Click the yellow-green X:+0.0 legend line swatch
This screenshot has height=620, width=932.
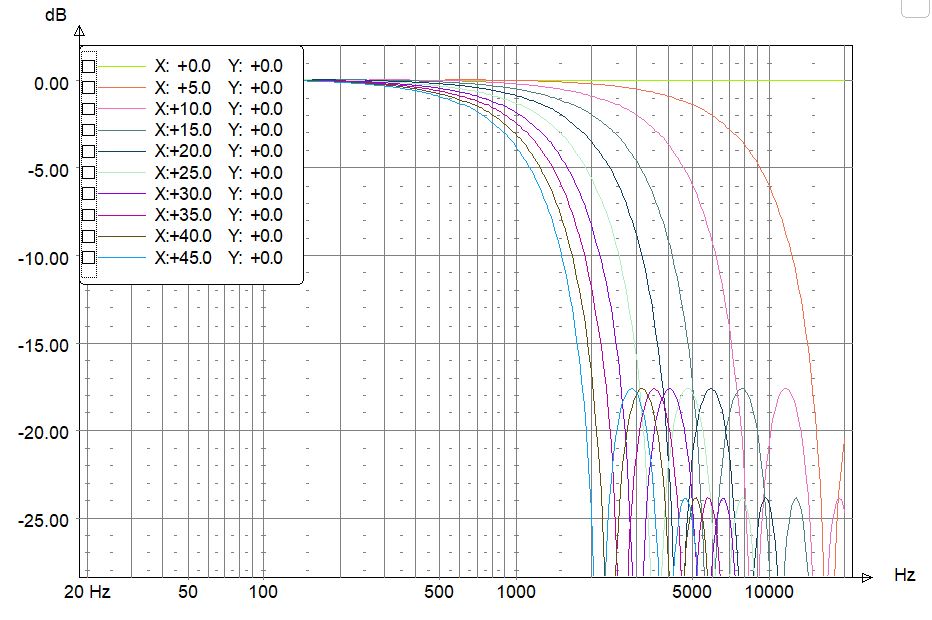click(x=123, y=66)
